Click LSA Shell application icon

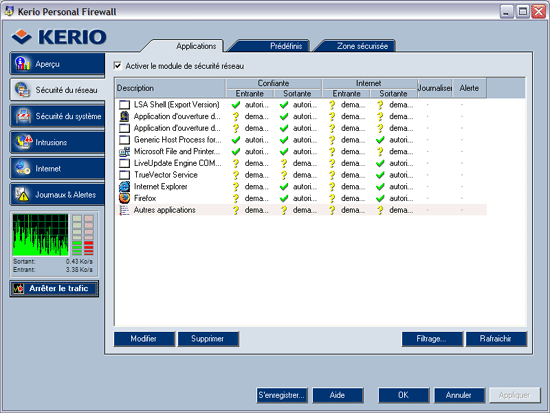point(124,105)
